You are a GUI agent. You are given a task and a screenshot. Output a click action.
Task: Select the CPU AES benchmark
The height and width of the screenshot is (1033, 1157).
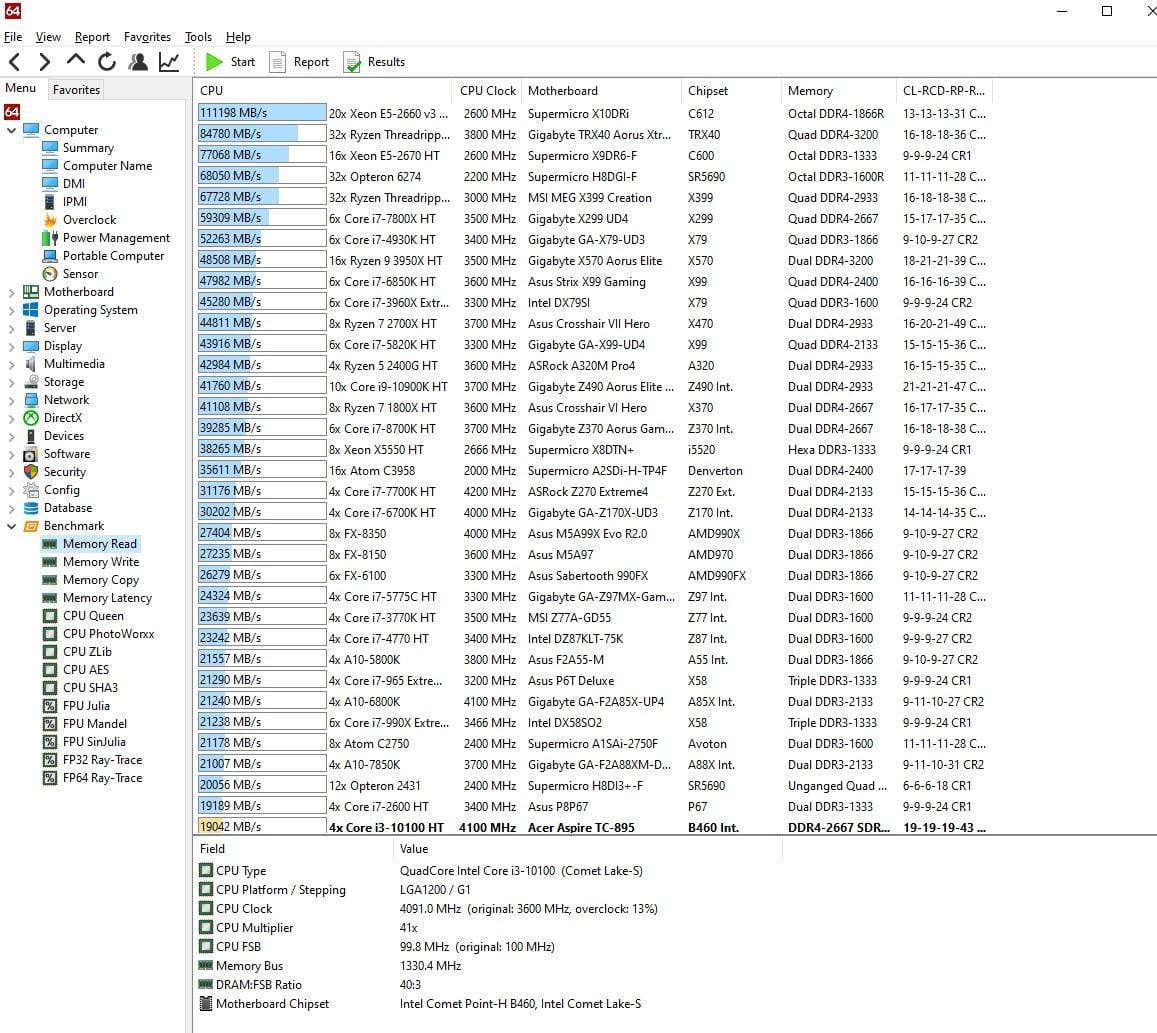[x=86, y=669]
